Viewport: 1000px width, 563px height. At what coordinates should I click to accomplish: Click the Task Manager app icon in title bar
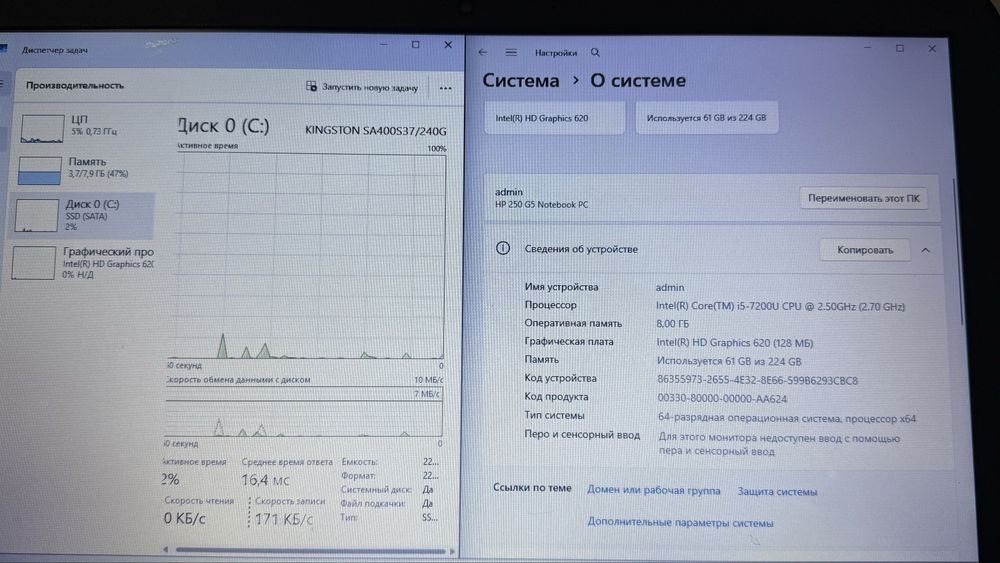coord(3,49)
